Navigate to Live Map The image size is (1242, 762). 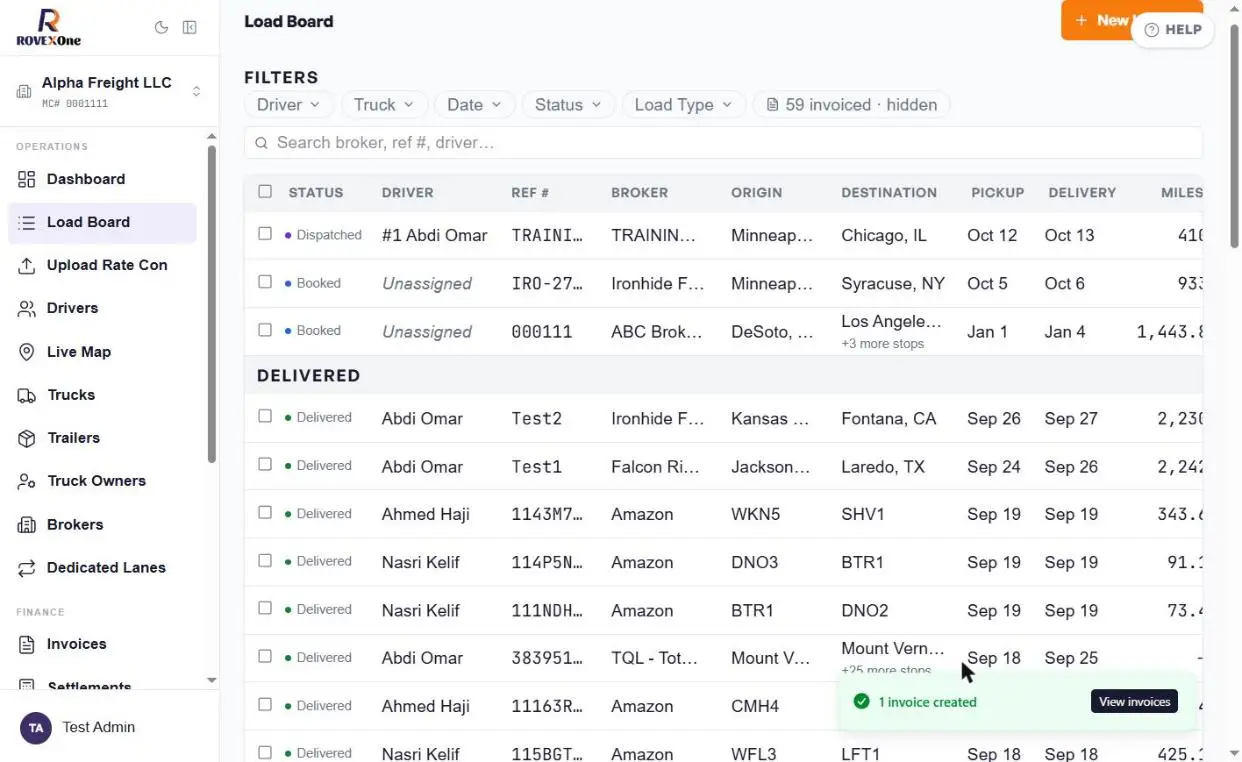click(x=102, y=352)
